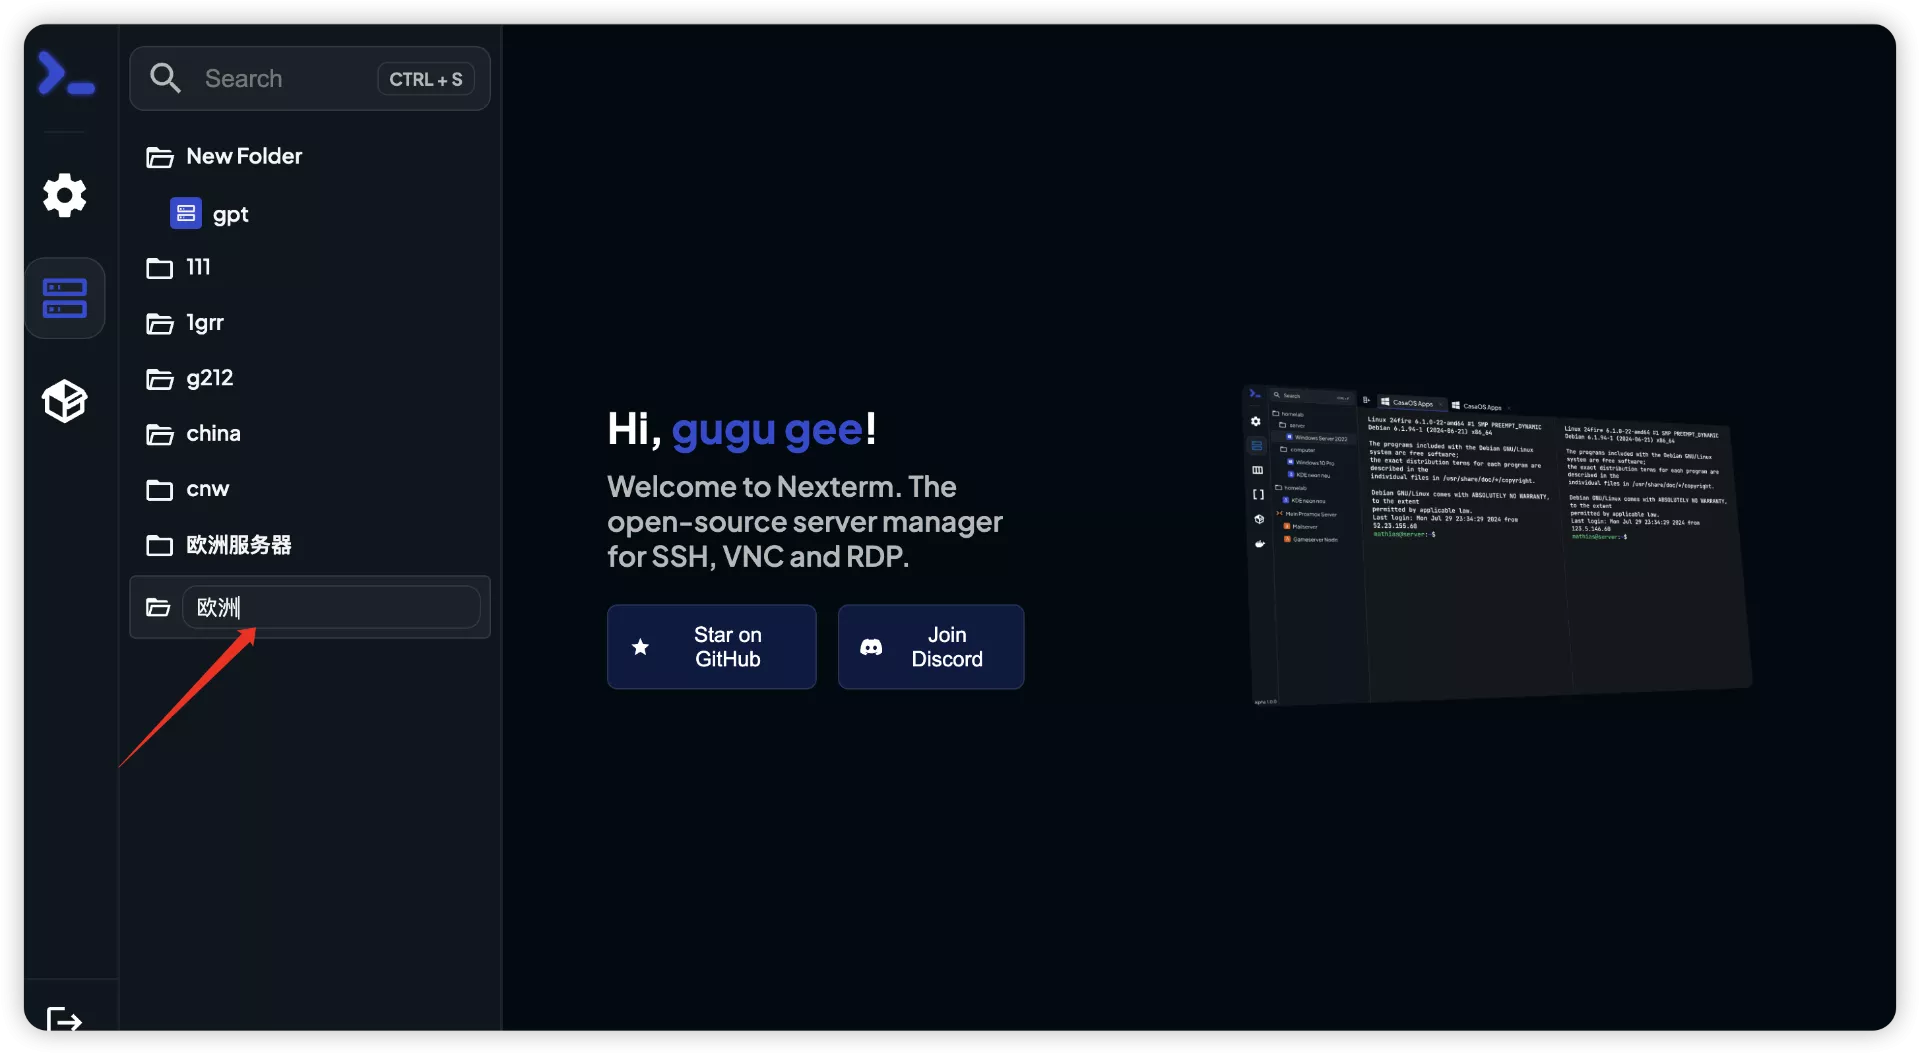The image size is (1920, 1054).
Task: Select the Servers sidebar icon
Action: click(x=65, y=298)
